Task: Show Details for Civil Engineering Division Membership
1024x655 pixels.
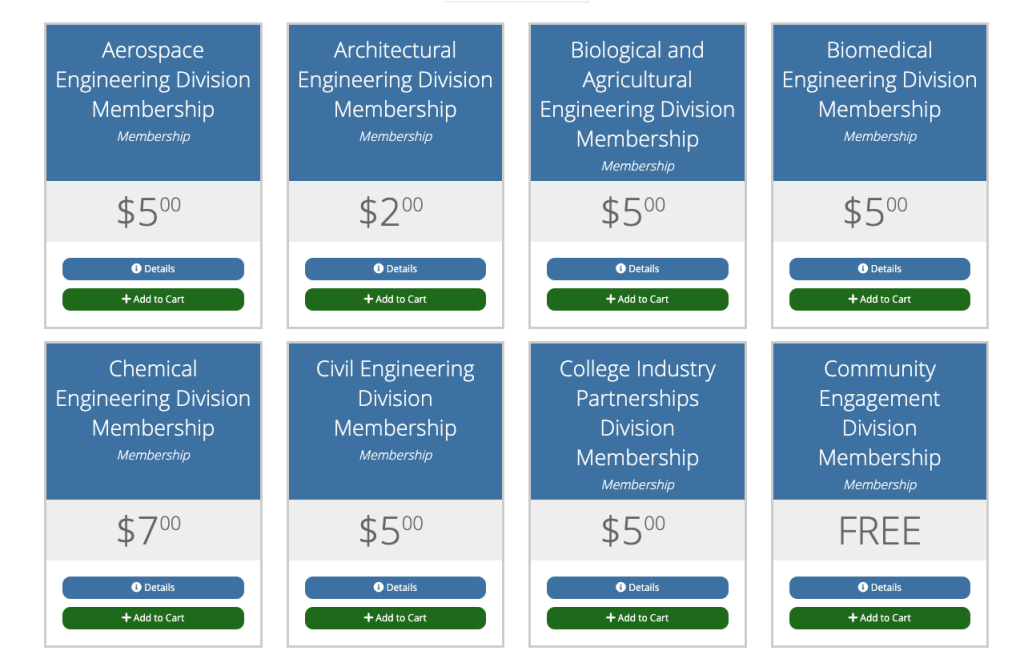Action: point(395,587)
